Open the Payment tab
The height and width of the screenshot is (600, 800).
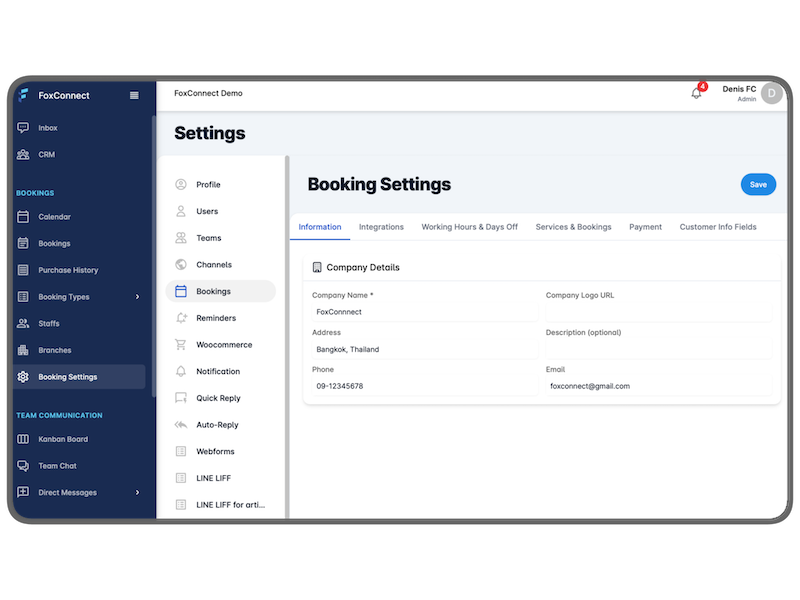(x=645, y=227)
